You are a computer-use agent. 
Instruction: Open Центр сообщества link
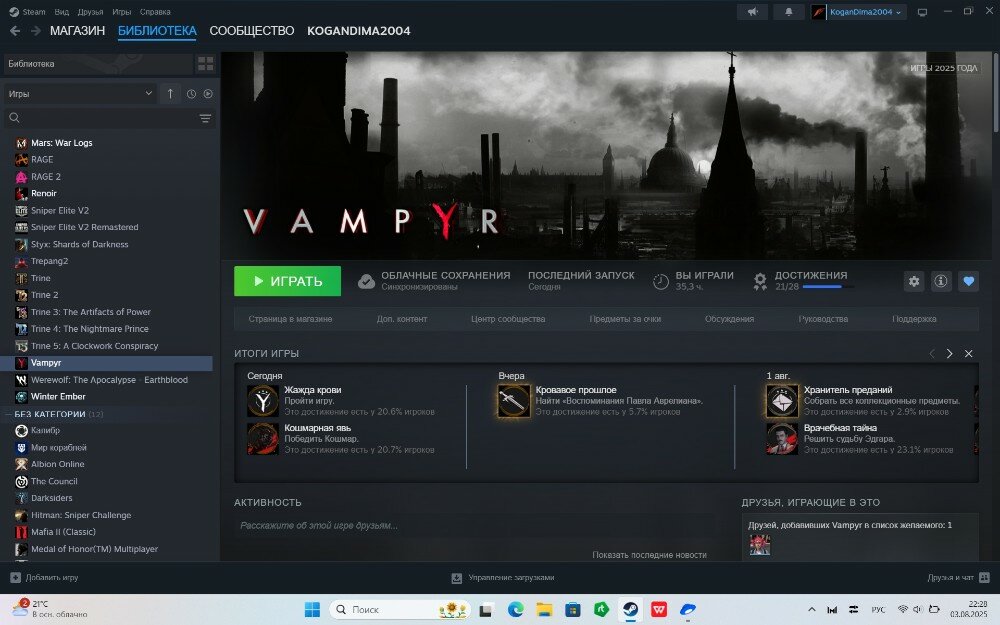click(x=508, y=319)
